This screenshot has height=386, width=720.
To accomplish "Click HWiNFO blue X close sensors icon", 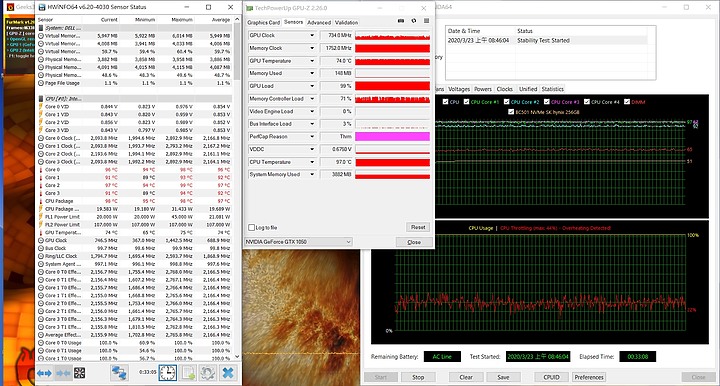I will [228, 373].
